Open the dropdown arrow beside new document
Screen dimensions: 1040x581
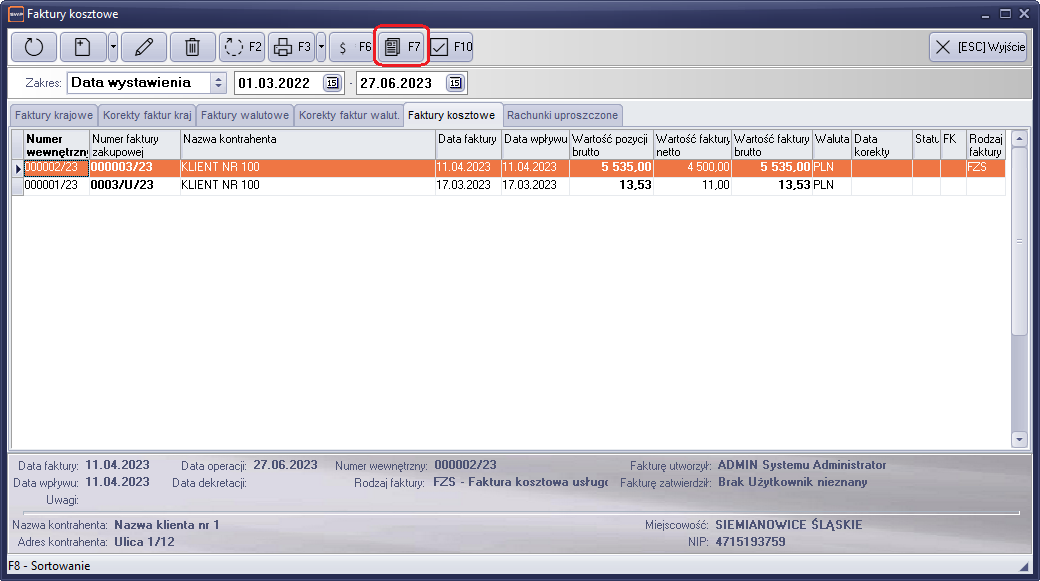113,47
